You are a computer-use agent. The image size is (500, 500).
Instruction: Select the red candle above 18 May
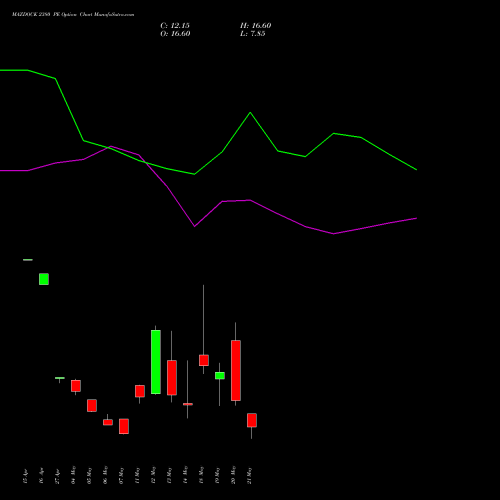tap(204, 360)
